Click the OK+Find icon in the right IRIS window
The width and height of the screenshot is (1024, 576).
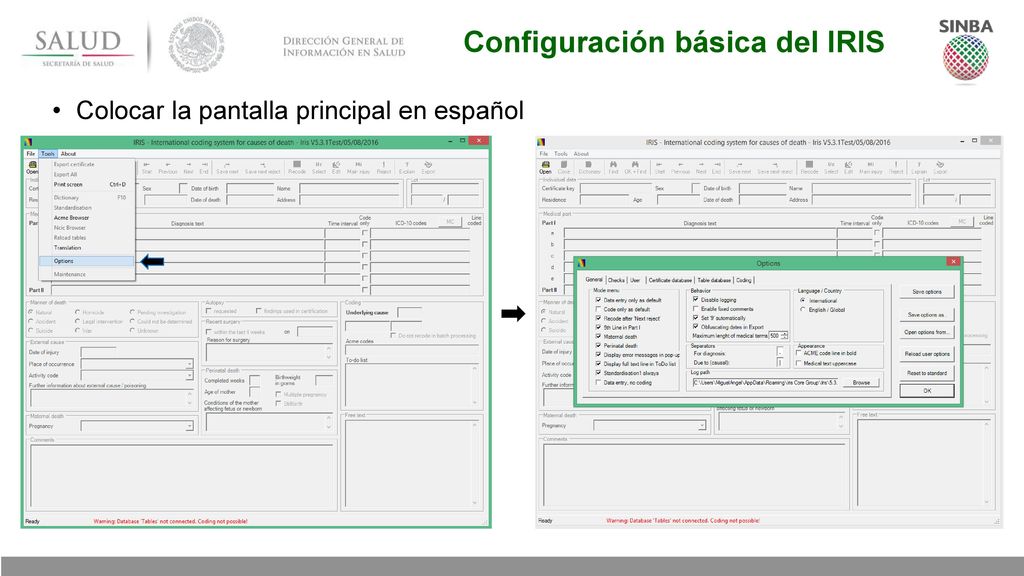pyautogui.click(x=635, y=167)
